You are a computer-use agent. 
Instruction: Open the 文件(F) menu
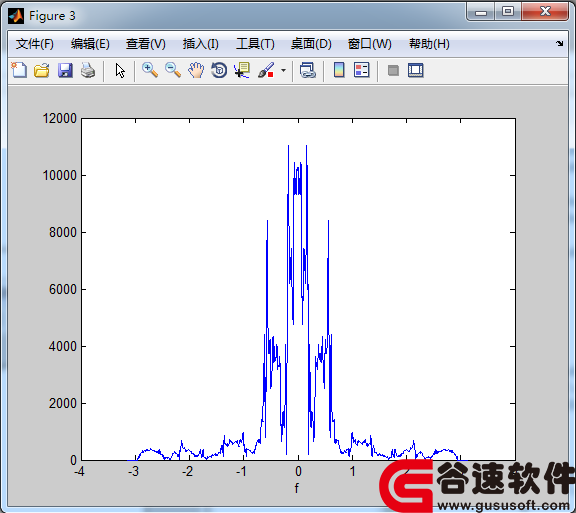pos(35,44)
